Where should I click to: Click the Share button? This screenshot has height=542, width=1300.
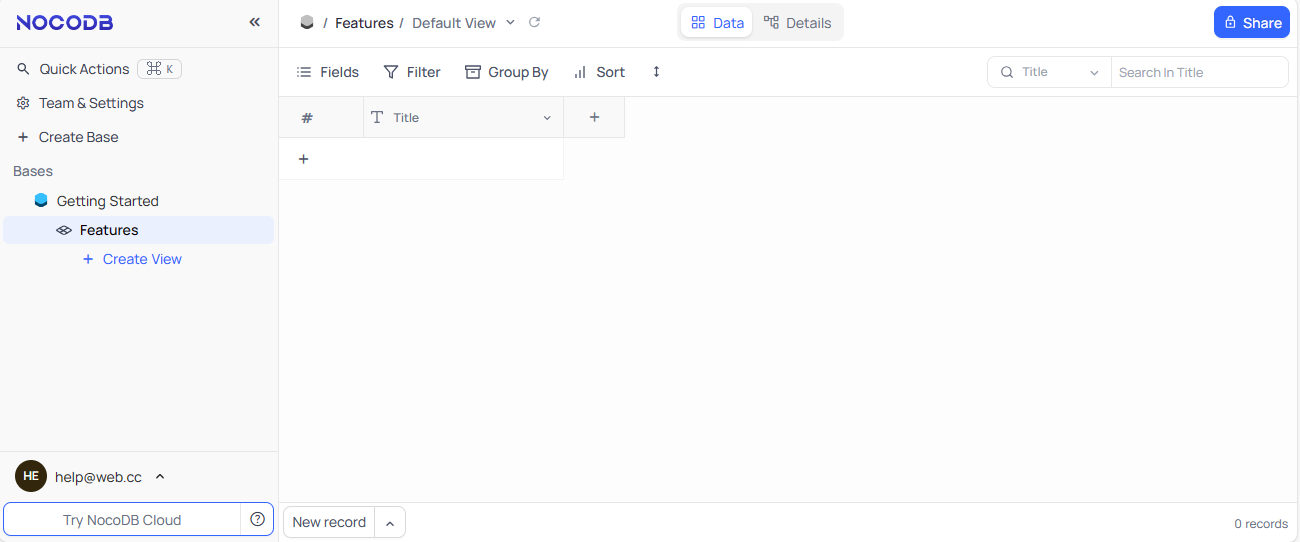(1252, 22)
